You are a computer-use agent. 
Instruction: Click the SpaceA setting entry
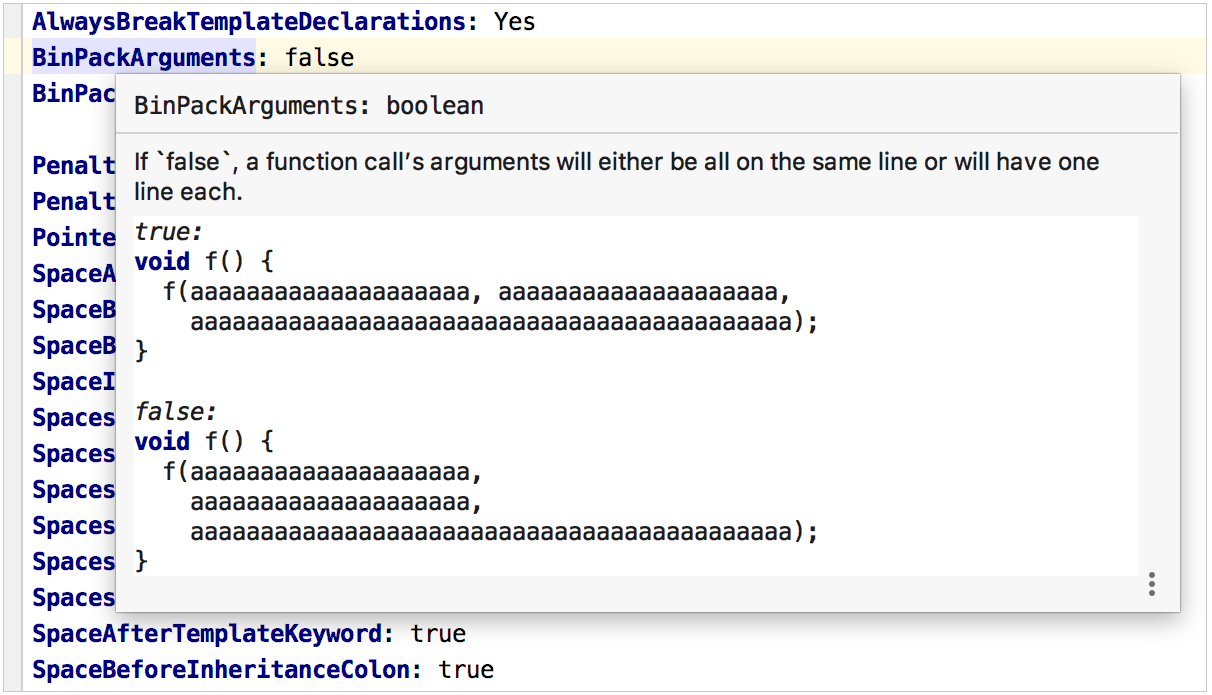[73, 273]
